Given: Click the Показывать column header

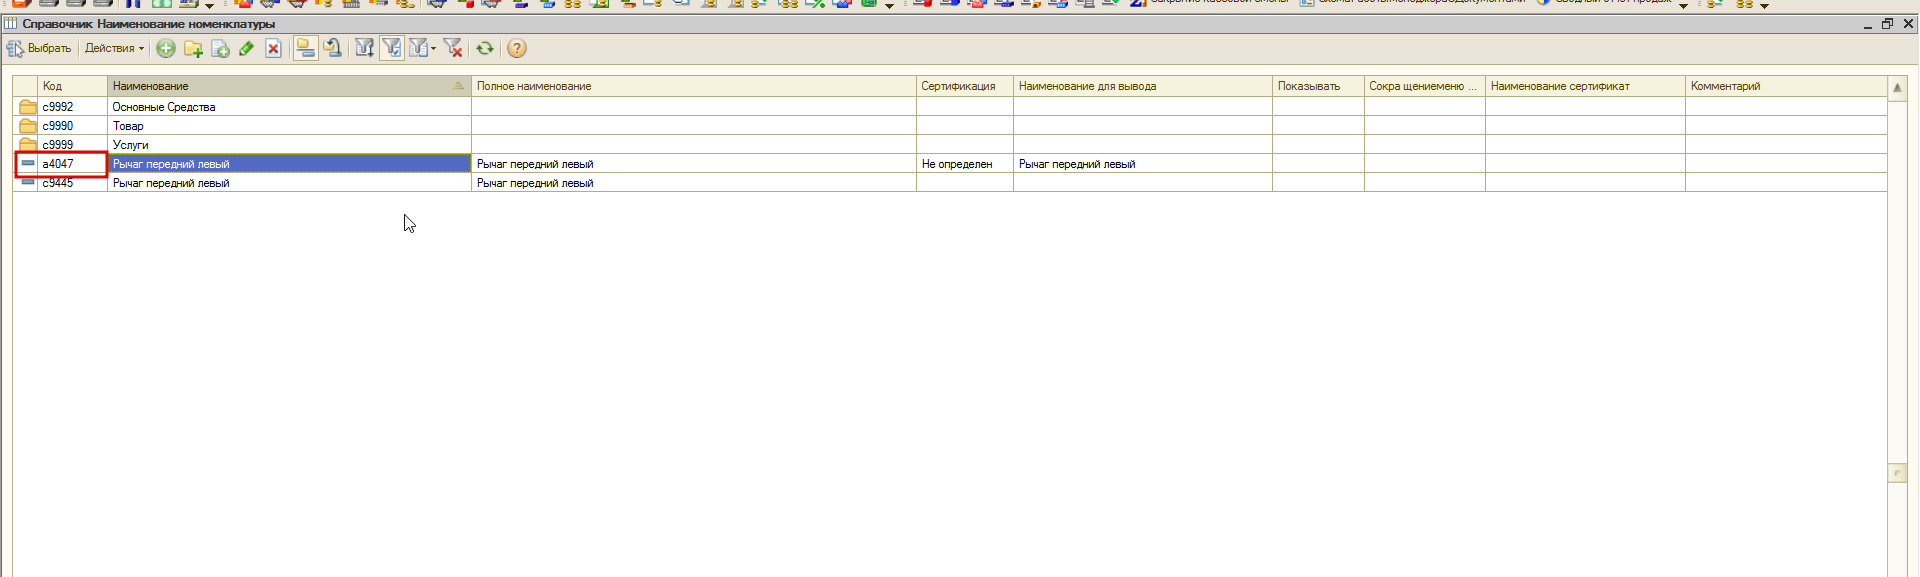Looking at the screenshot, I should coord(1318,86).
